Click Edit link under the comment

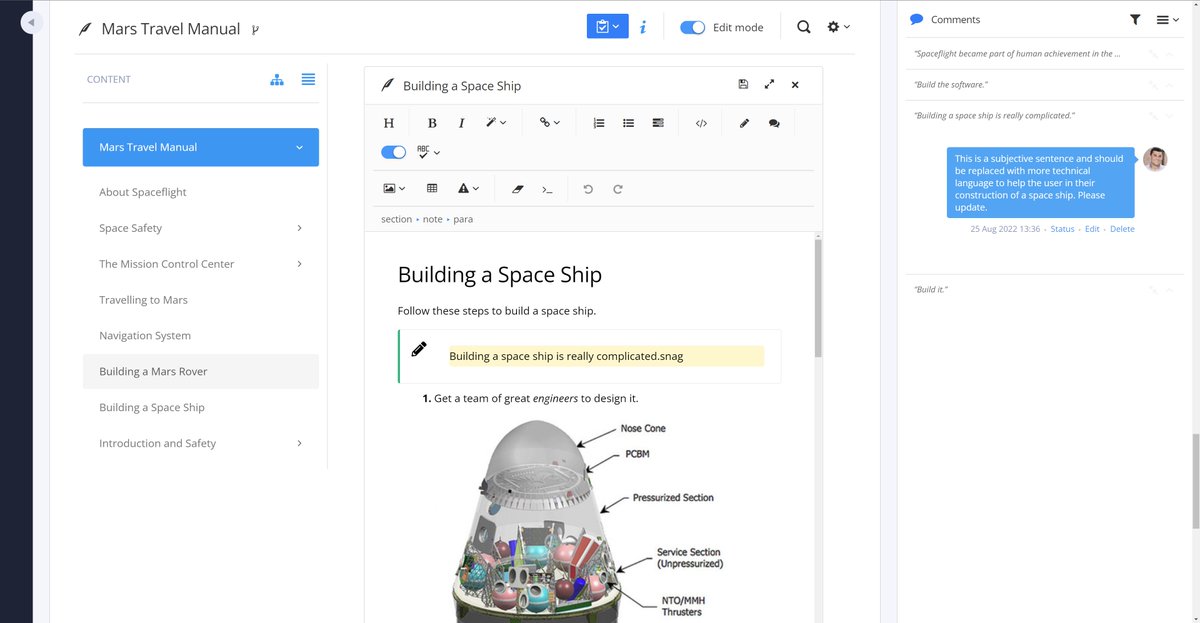point(1092,229)
